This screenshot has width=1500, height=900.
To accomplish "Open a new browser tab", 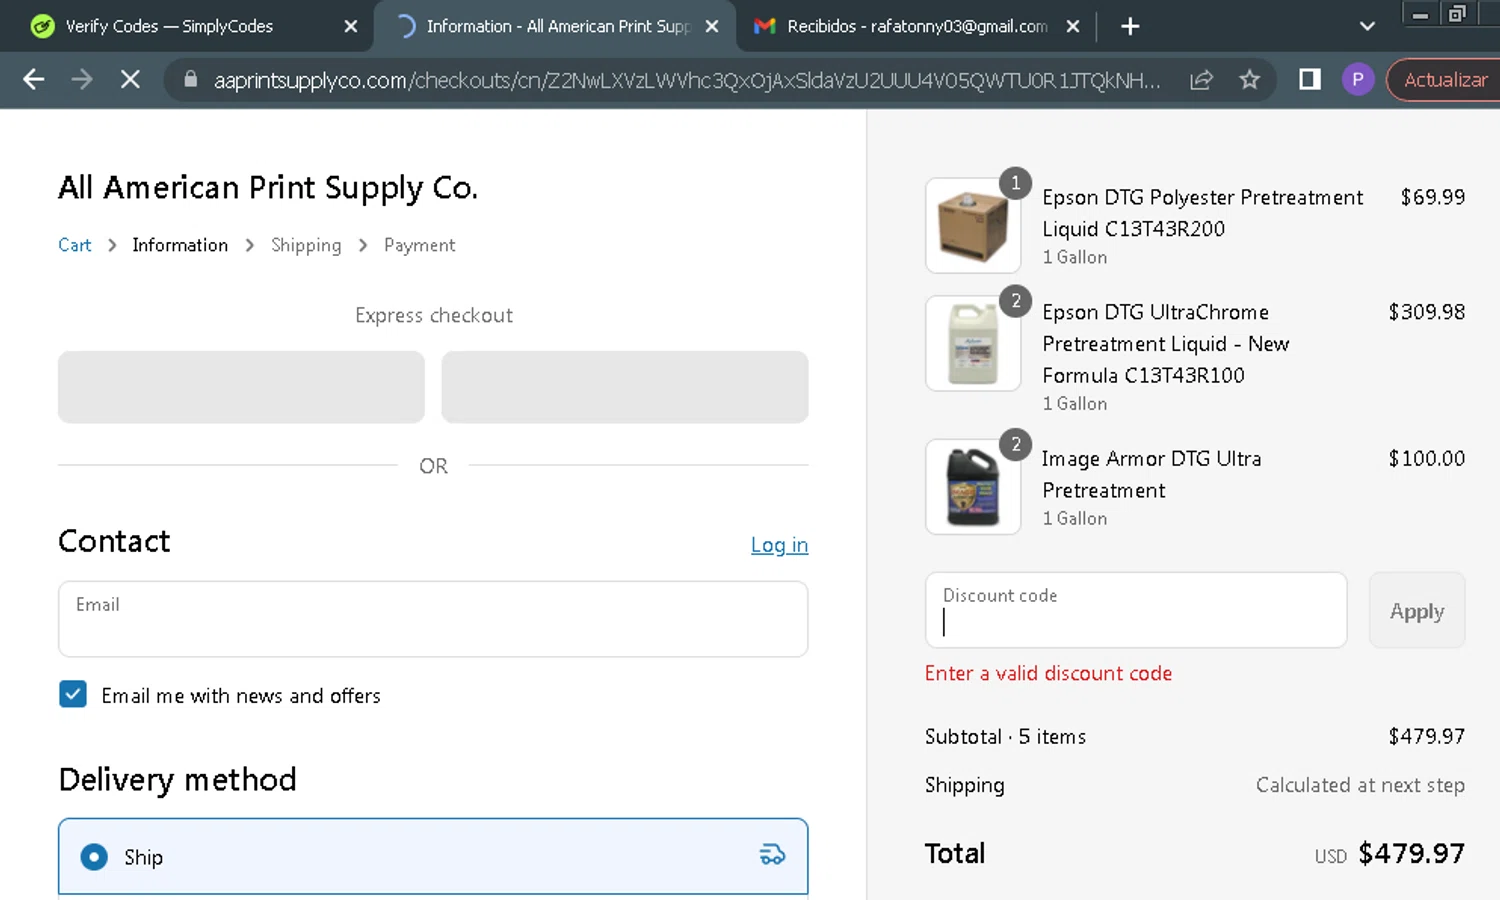I will [1130, 27].
